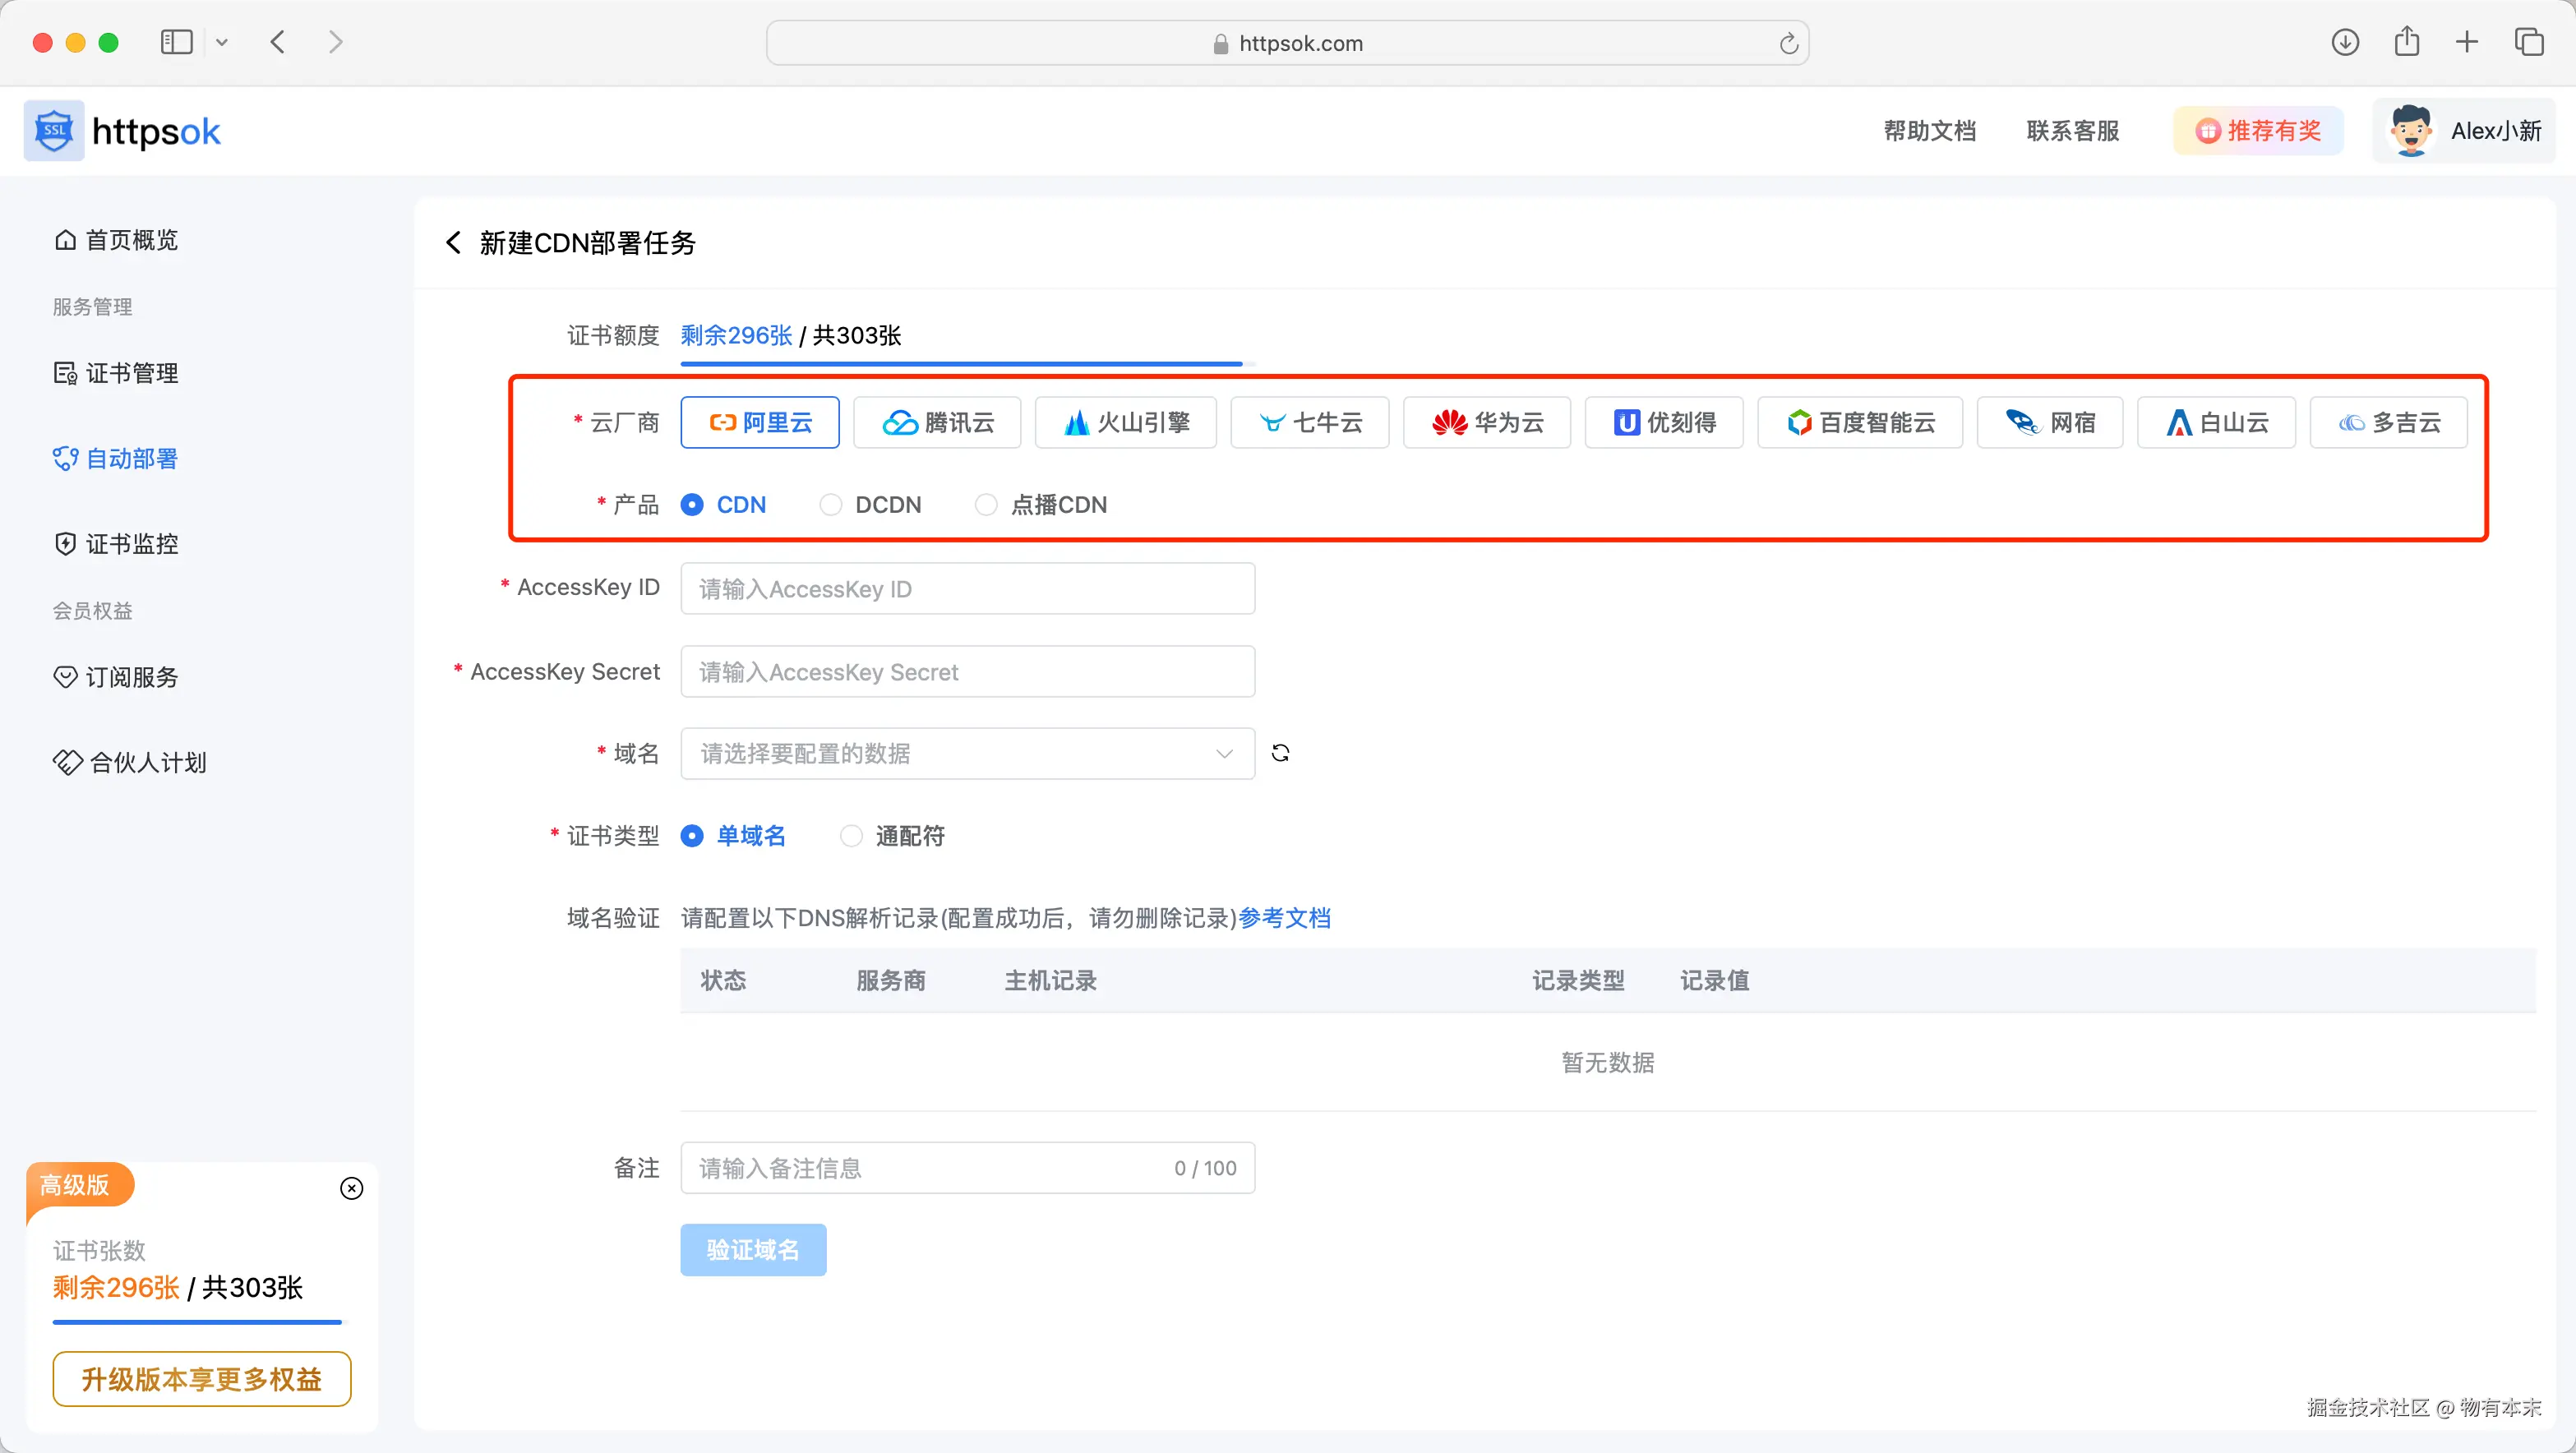2576x1453 pixels.
Task: Choose 华为云 as cloud vendor
Action: click(x=1486, y=423)
